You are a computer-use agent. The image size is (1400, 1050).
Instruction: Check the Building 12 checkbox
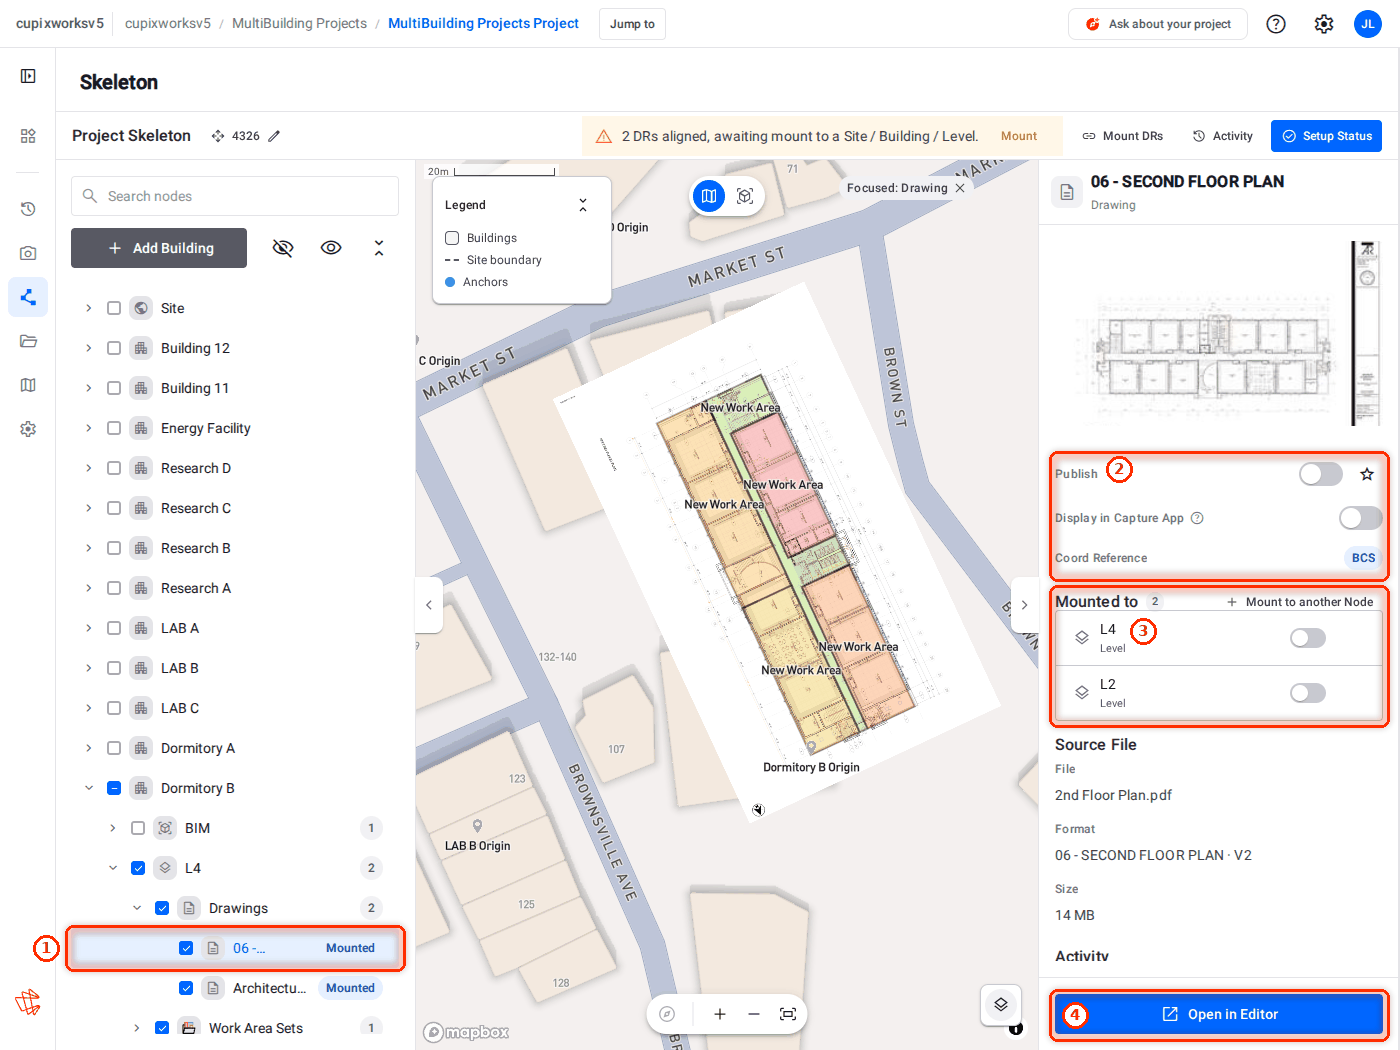tap(114, 348)
